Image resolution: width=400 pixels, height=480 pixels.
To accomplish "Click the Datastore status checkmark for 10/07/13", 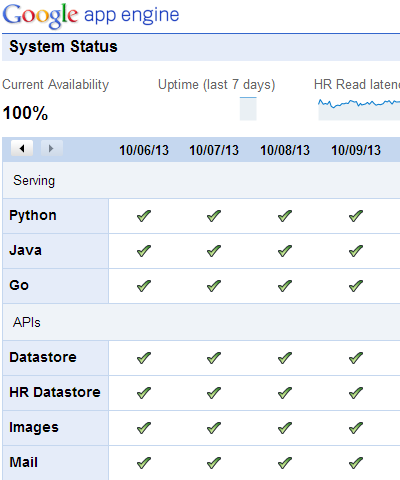I will point(214,358).
